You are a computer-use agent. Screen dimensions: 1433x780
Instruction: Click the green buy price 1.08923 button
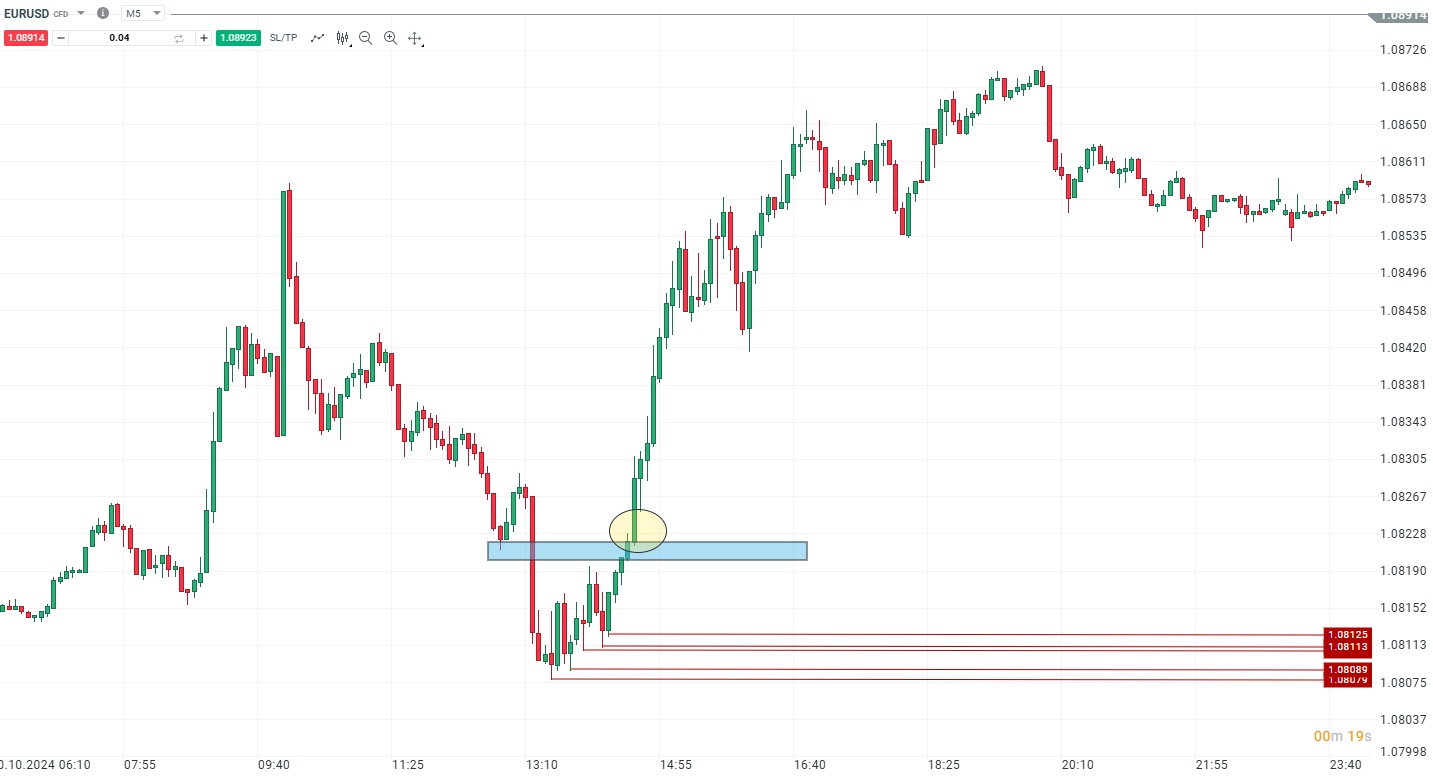tap(238, 38)
